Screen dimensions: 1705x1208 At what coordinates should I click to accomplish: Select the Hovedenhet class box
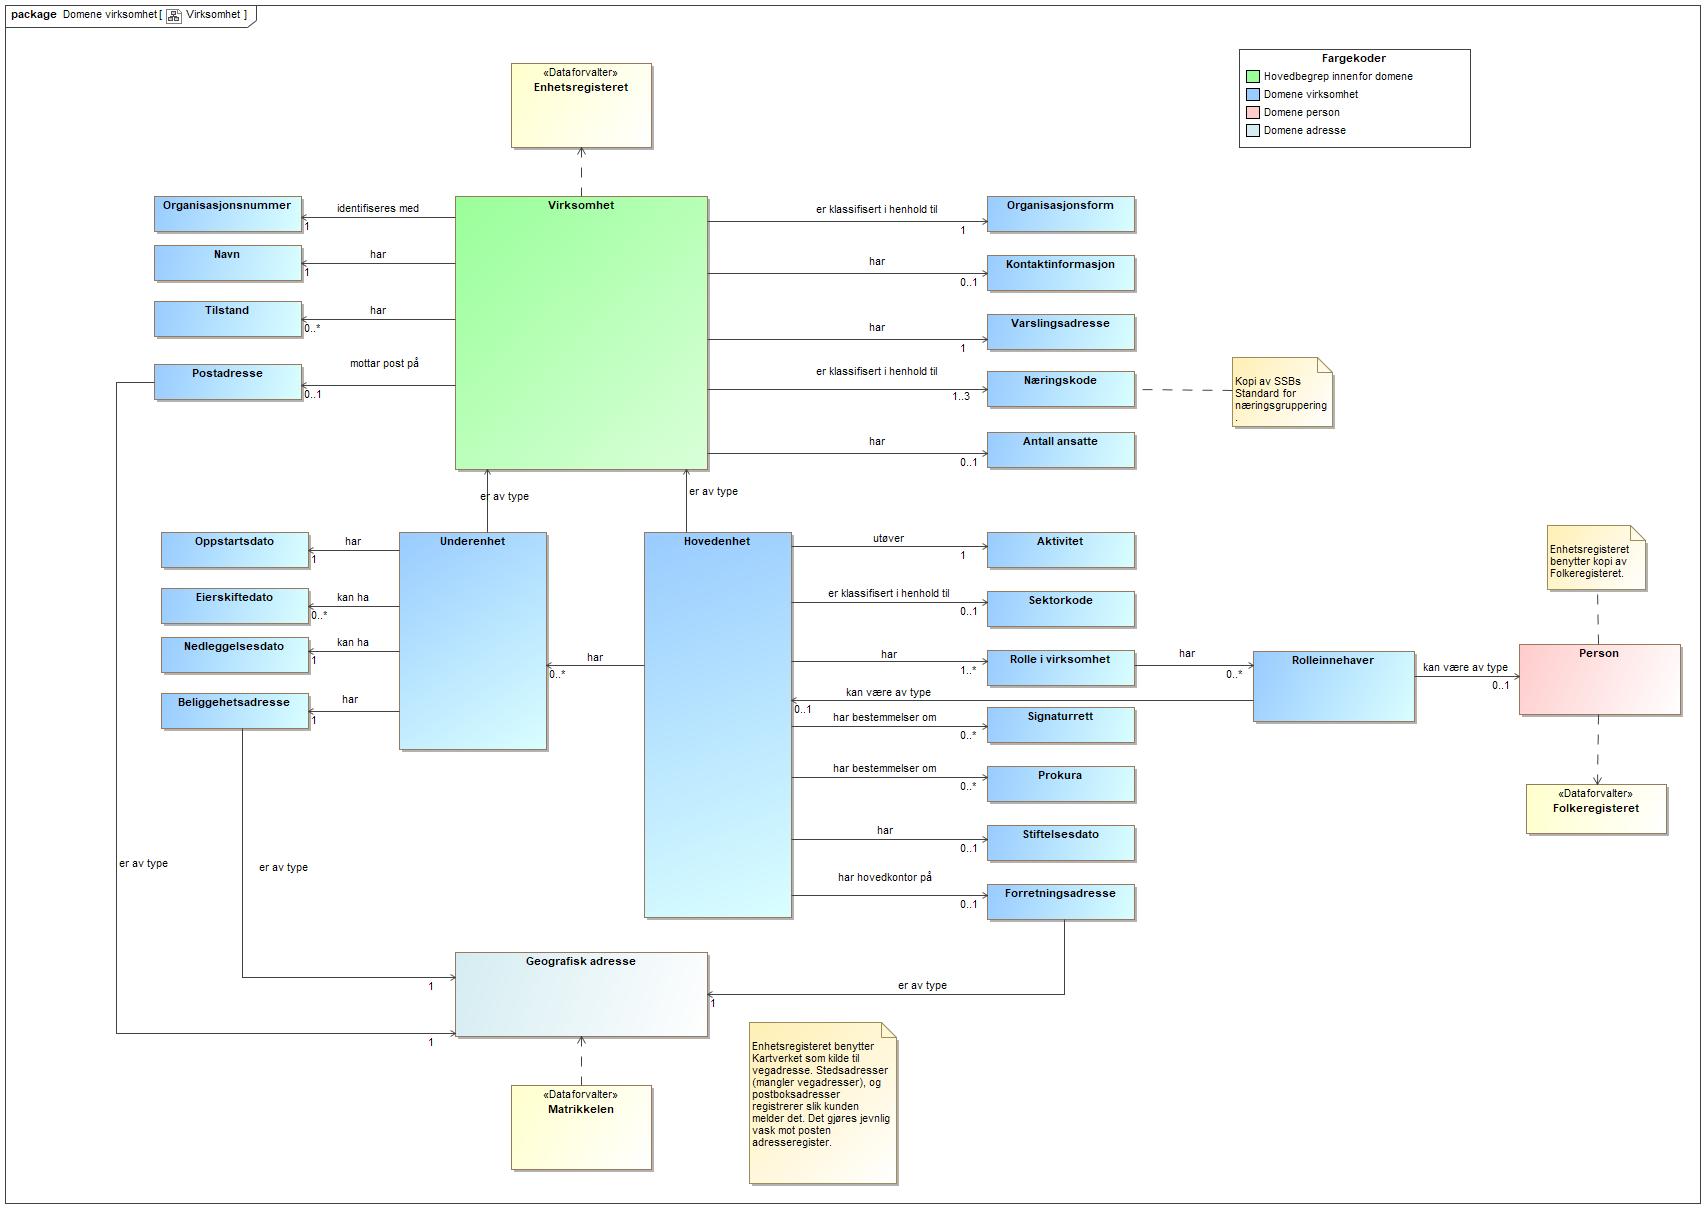717,724
